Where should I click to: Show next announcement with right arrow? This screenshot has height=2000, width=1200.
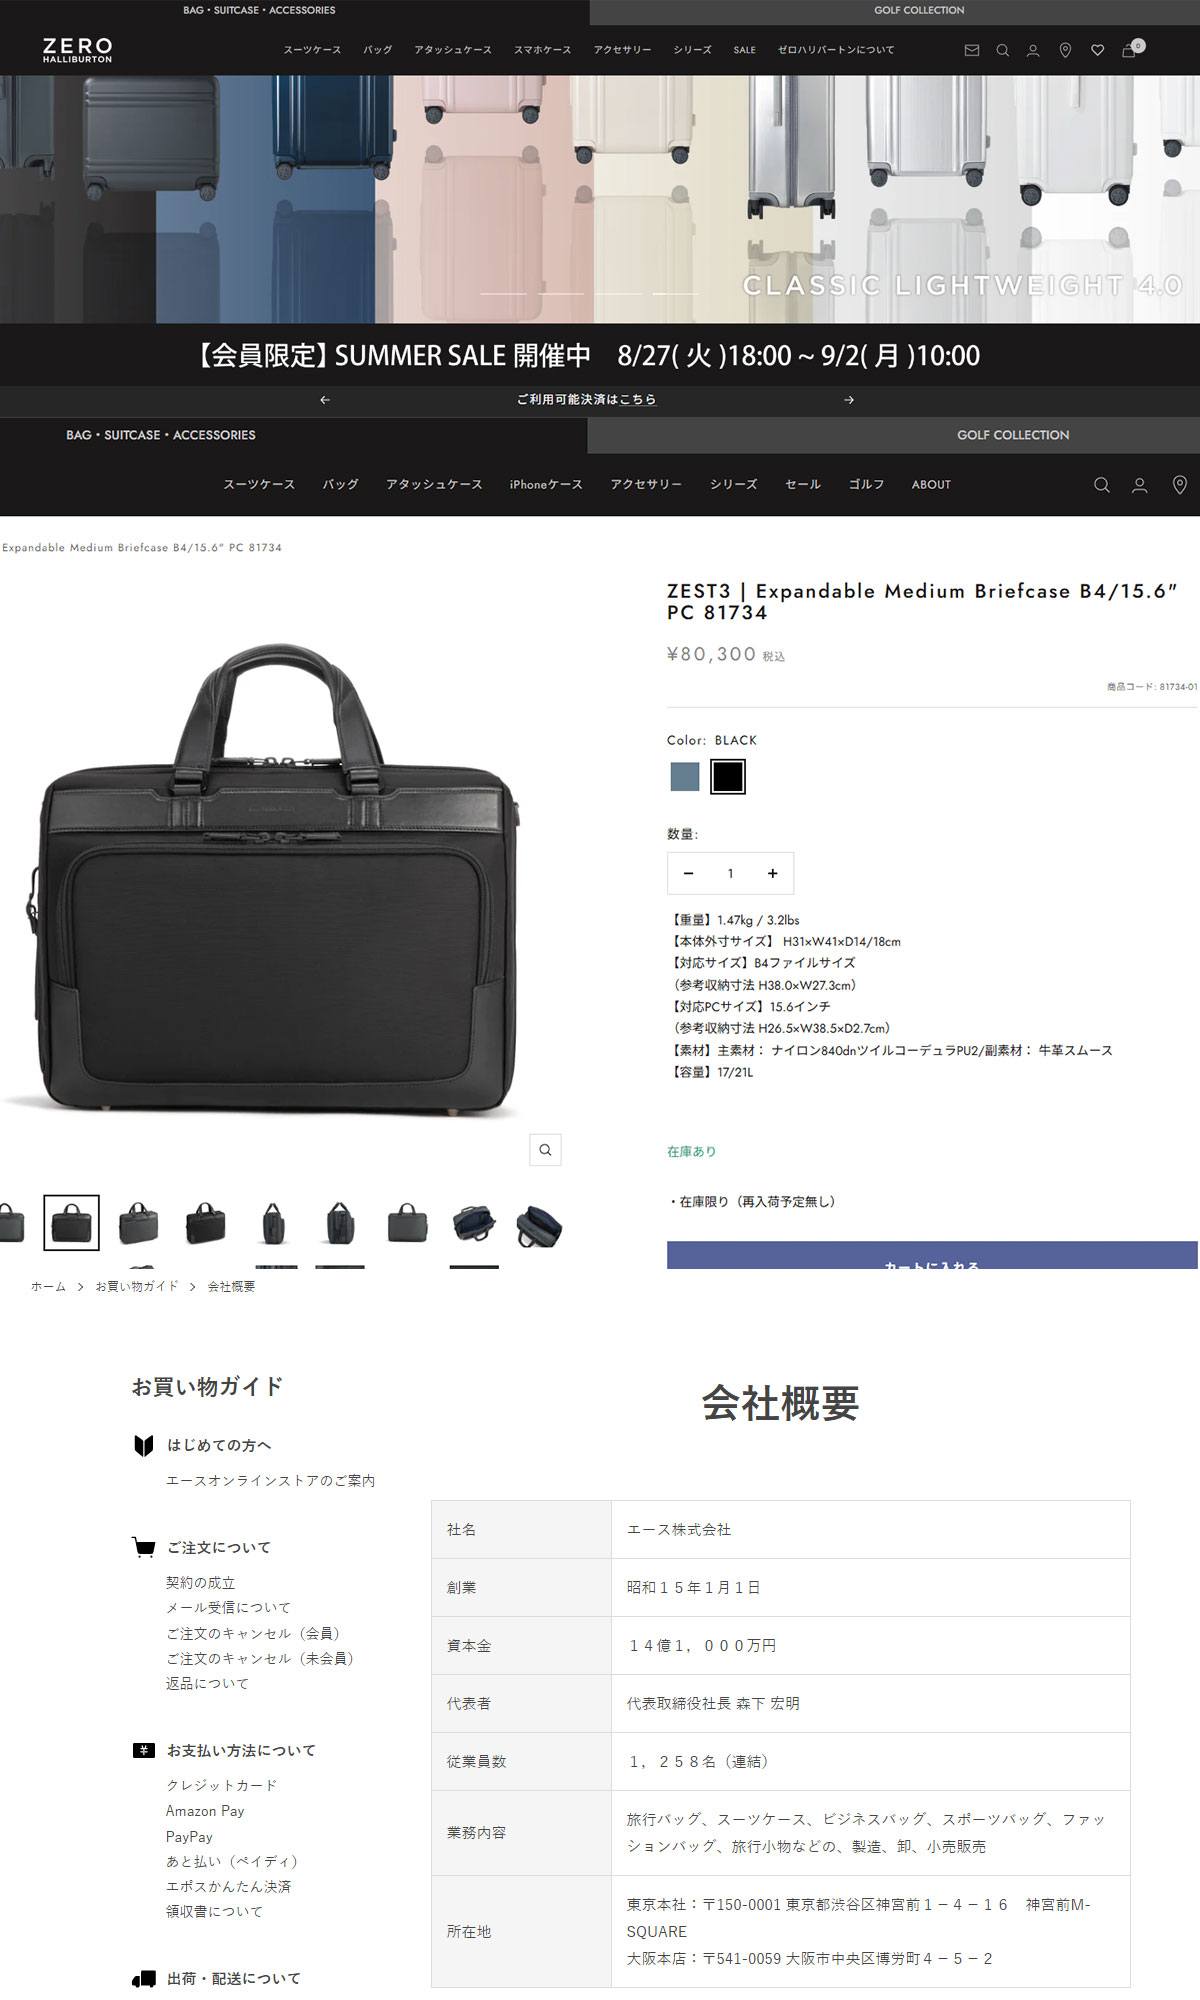tap(849, 400)
